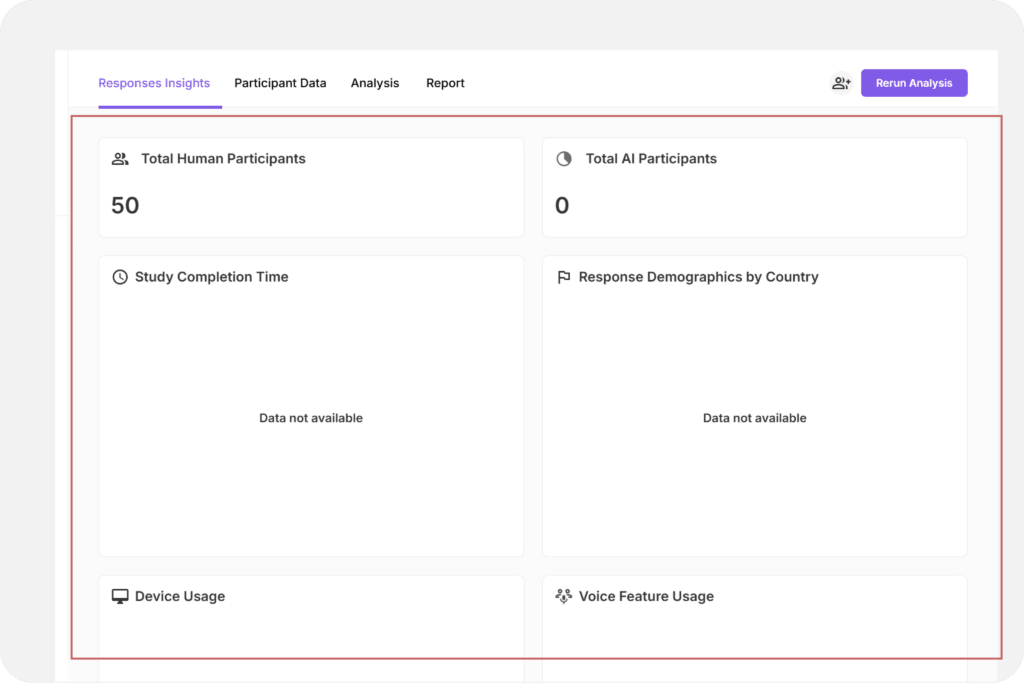Open the Report tab
The width and height of the screenshot is (1024, 683).
pyautogui.click(x=445, y=83)
